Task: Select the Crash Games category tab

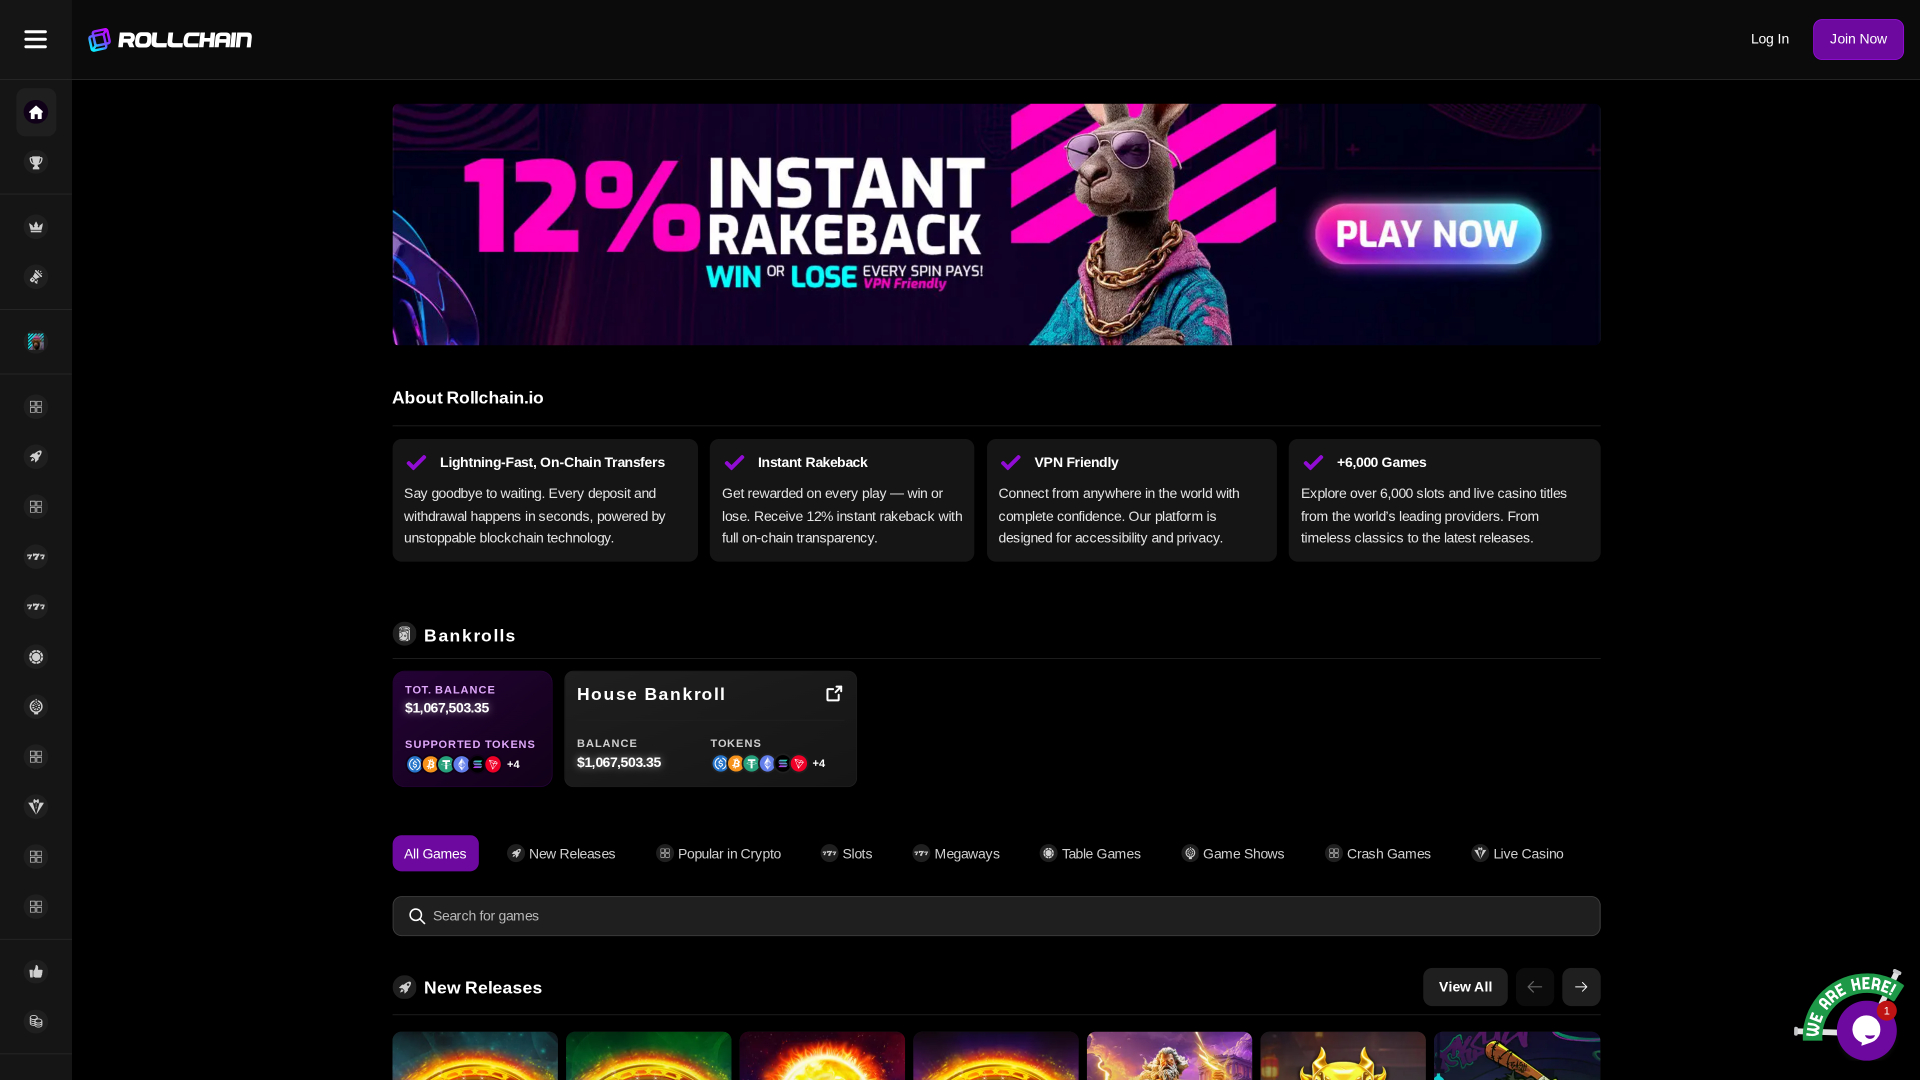Action: click(x=1378, y=853)
